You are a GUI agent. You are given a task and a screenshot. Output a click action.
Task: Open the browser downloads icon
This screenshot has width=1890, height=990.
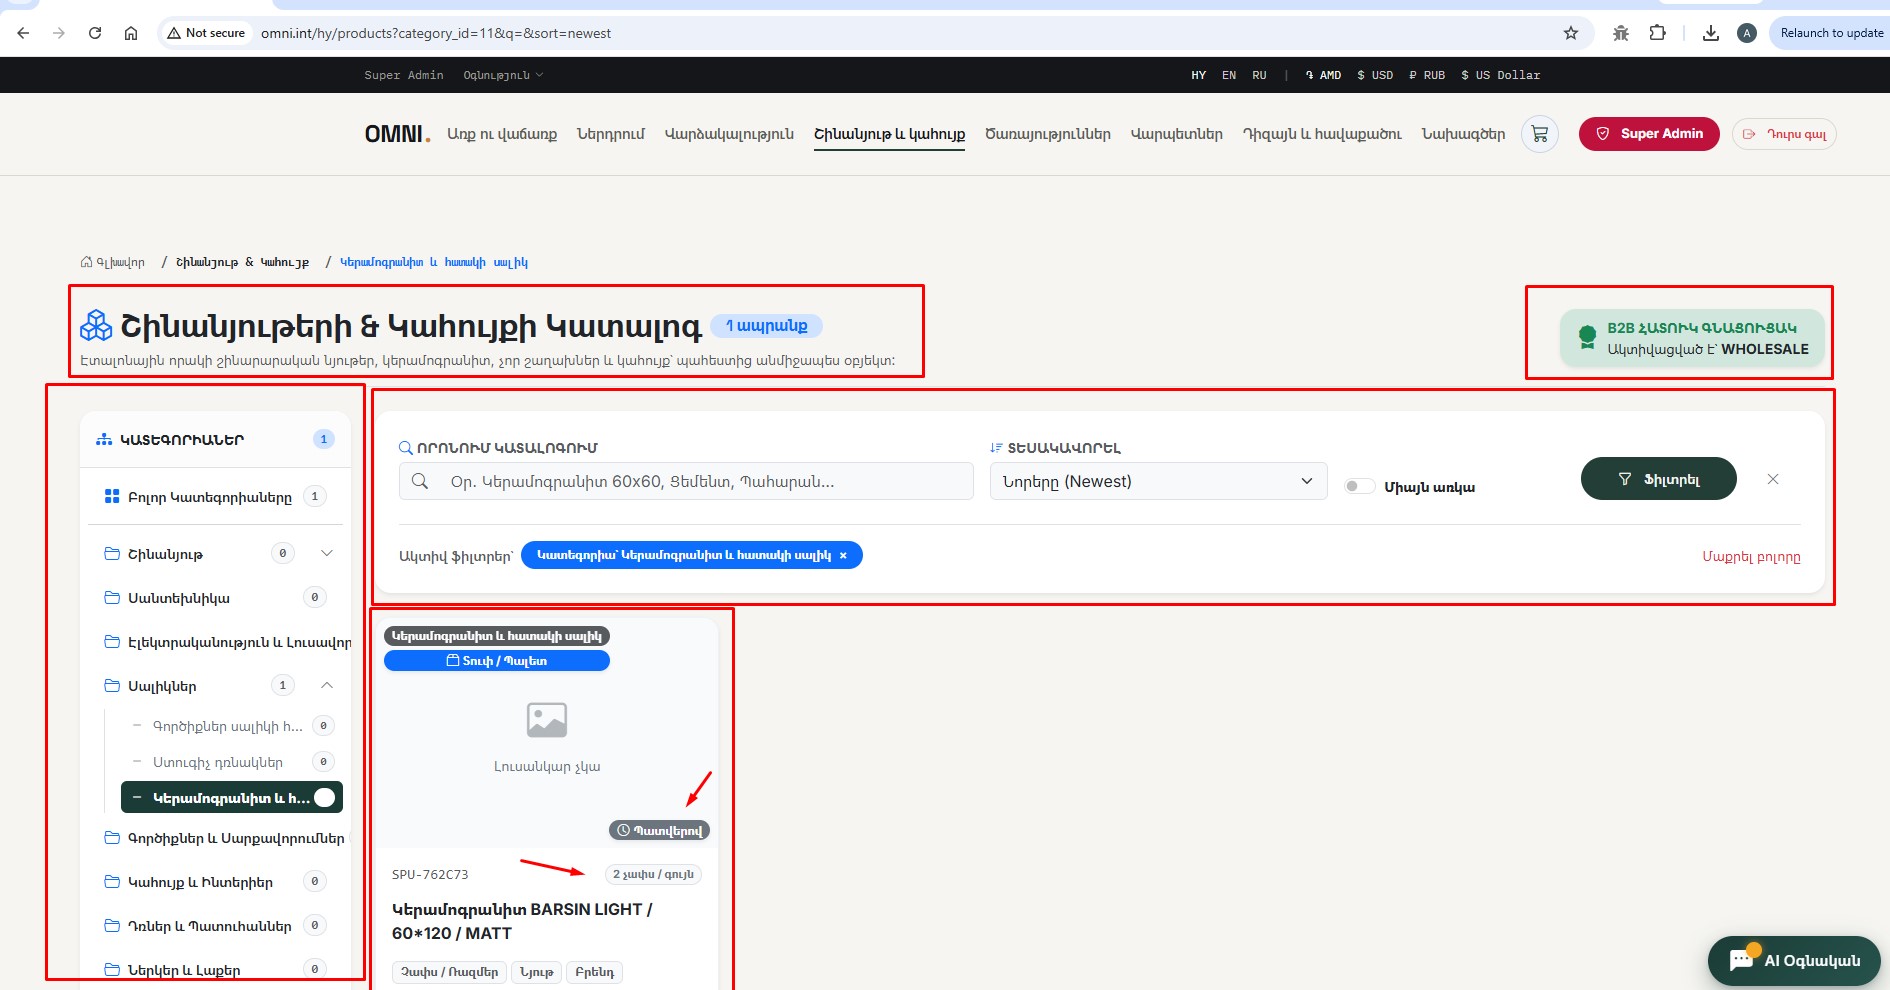[x=1711, y=33]
